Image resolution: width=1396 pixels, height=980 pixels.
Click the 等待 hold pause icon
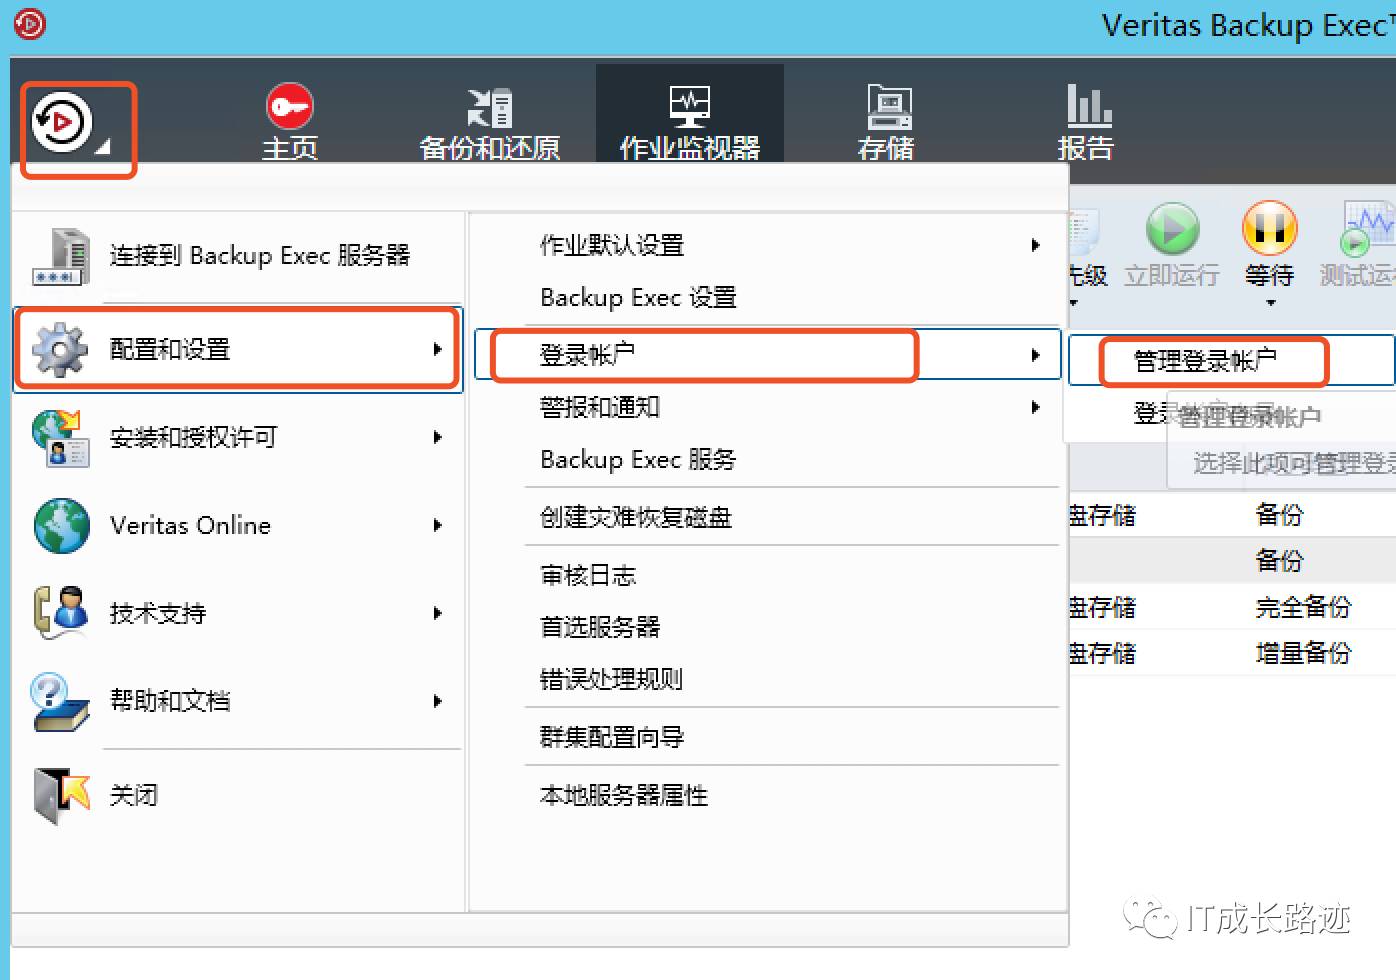[1270, 228]
